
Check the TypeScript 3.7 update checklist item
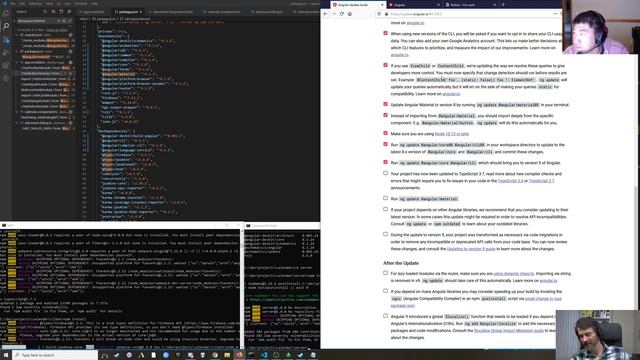[x=385, y=173]
